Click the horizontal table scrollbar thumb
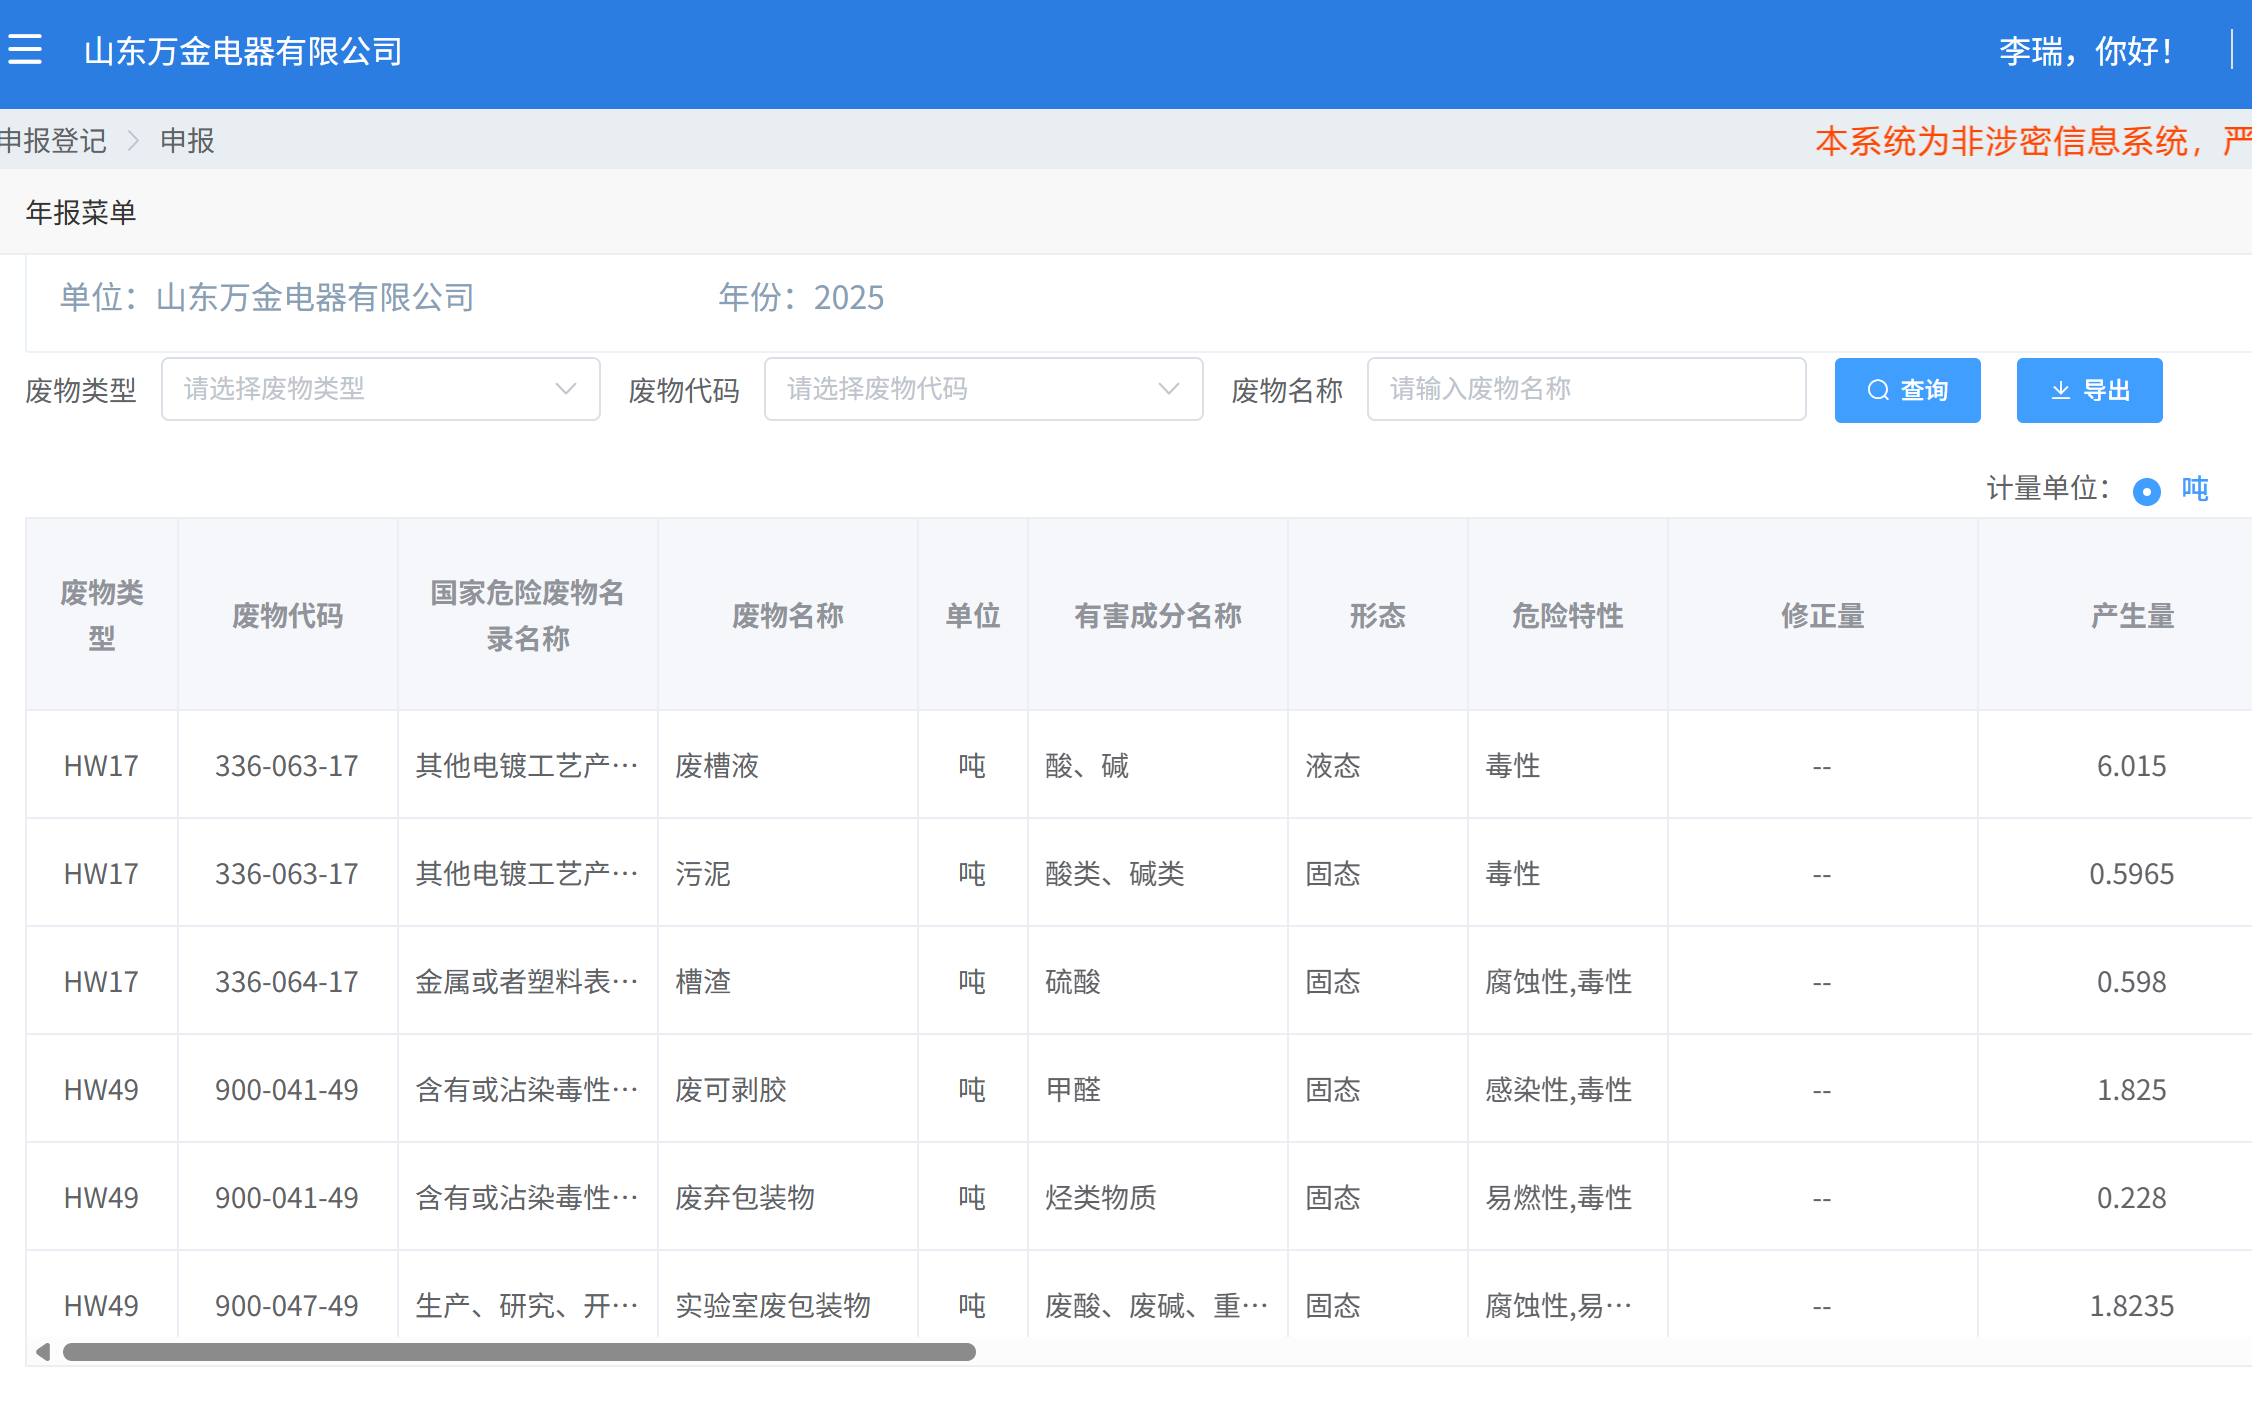 coord(519,1352)
